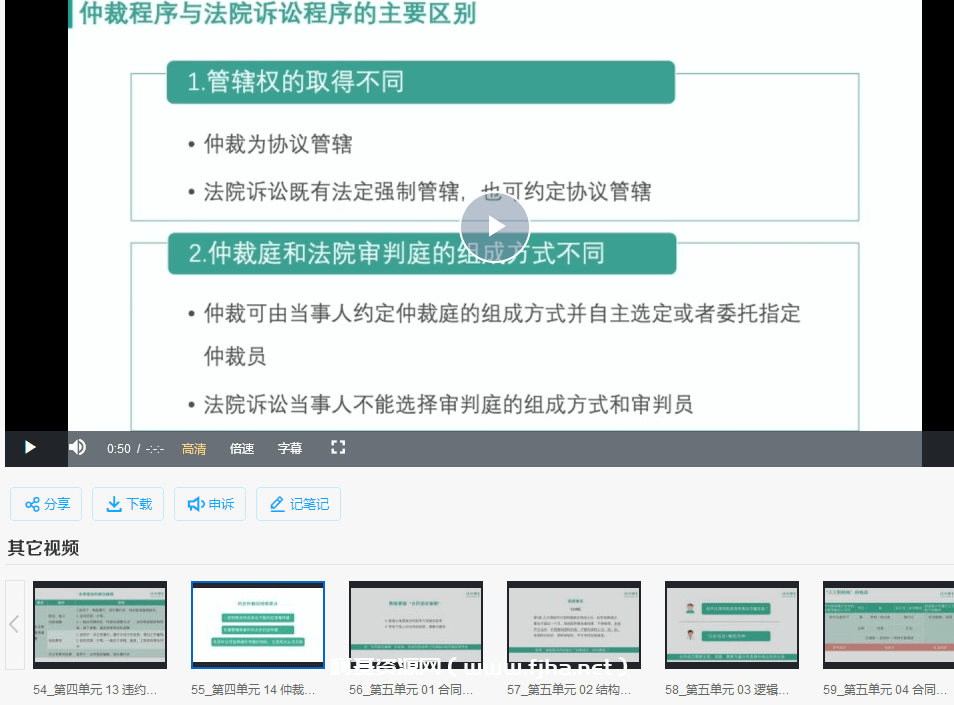Click the large center play overlay button
Screen dimensions: 954x705
coord(495,227)
